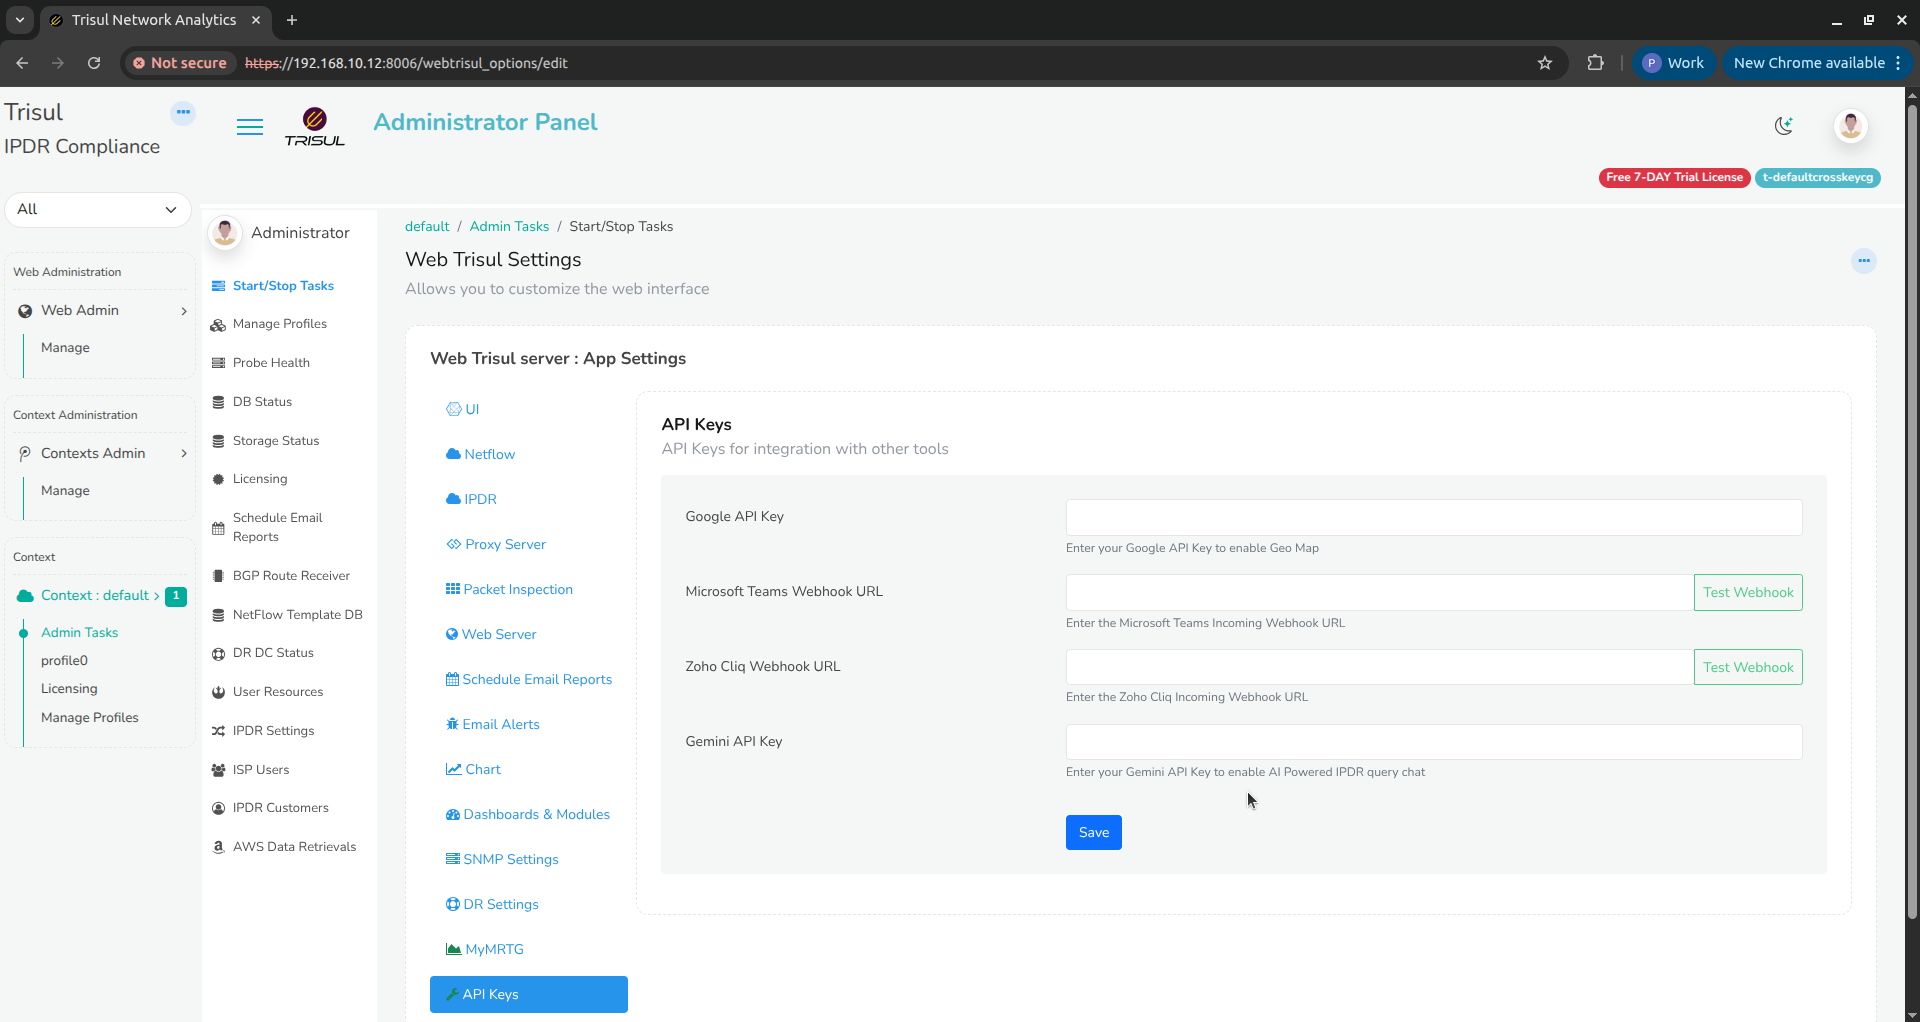Open the Chrome Work profile button
This screenshot has height=1022, width=1920.
click(x=1674, y=63)
